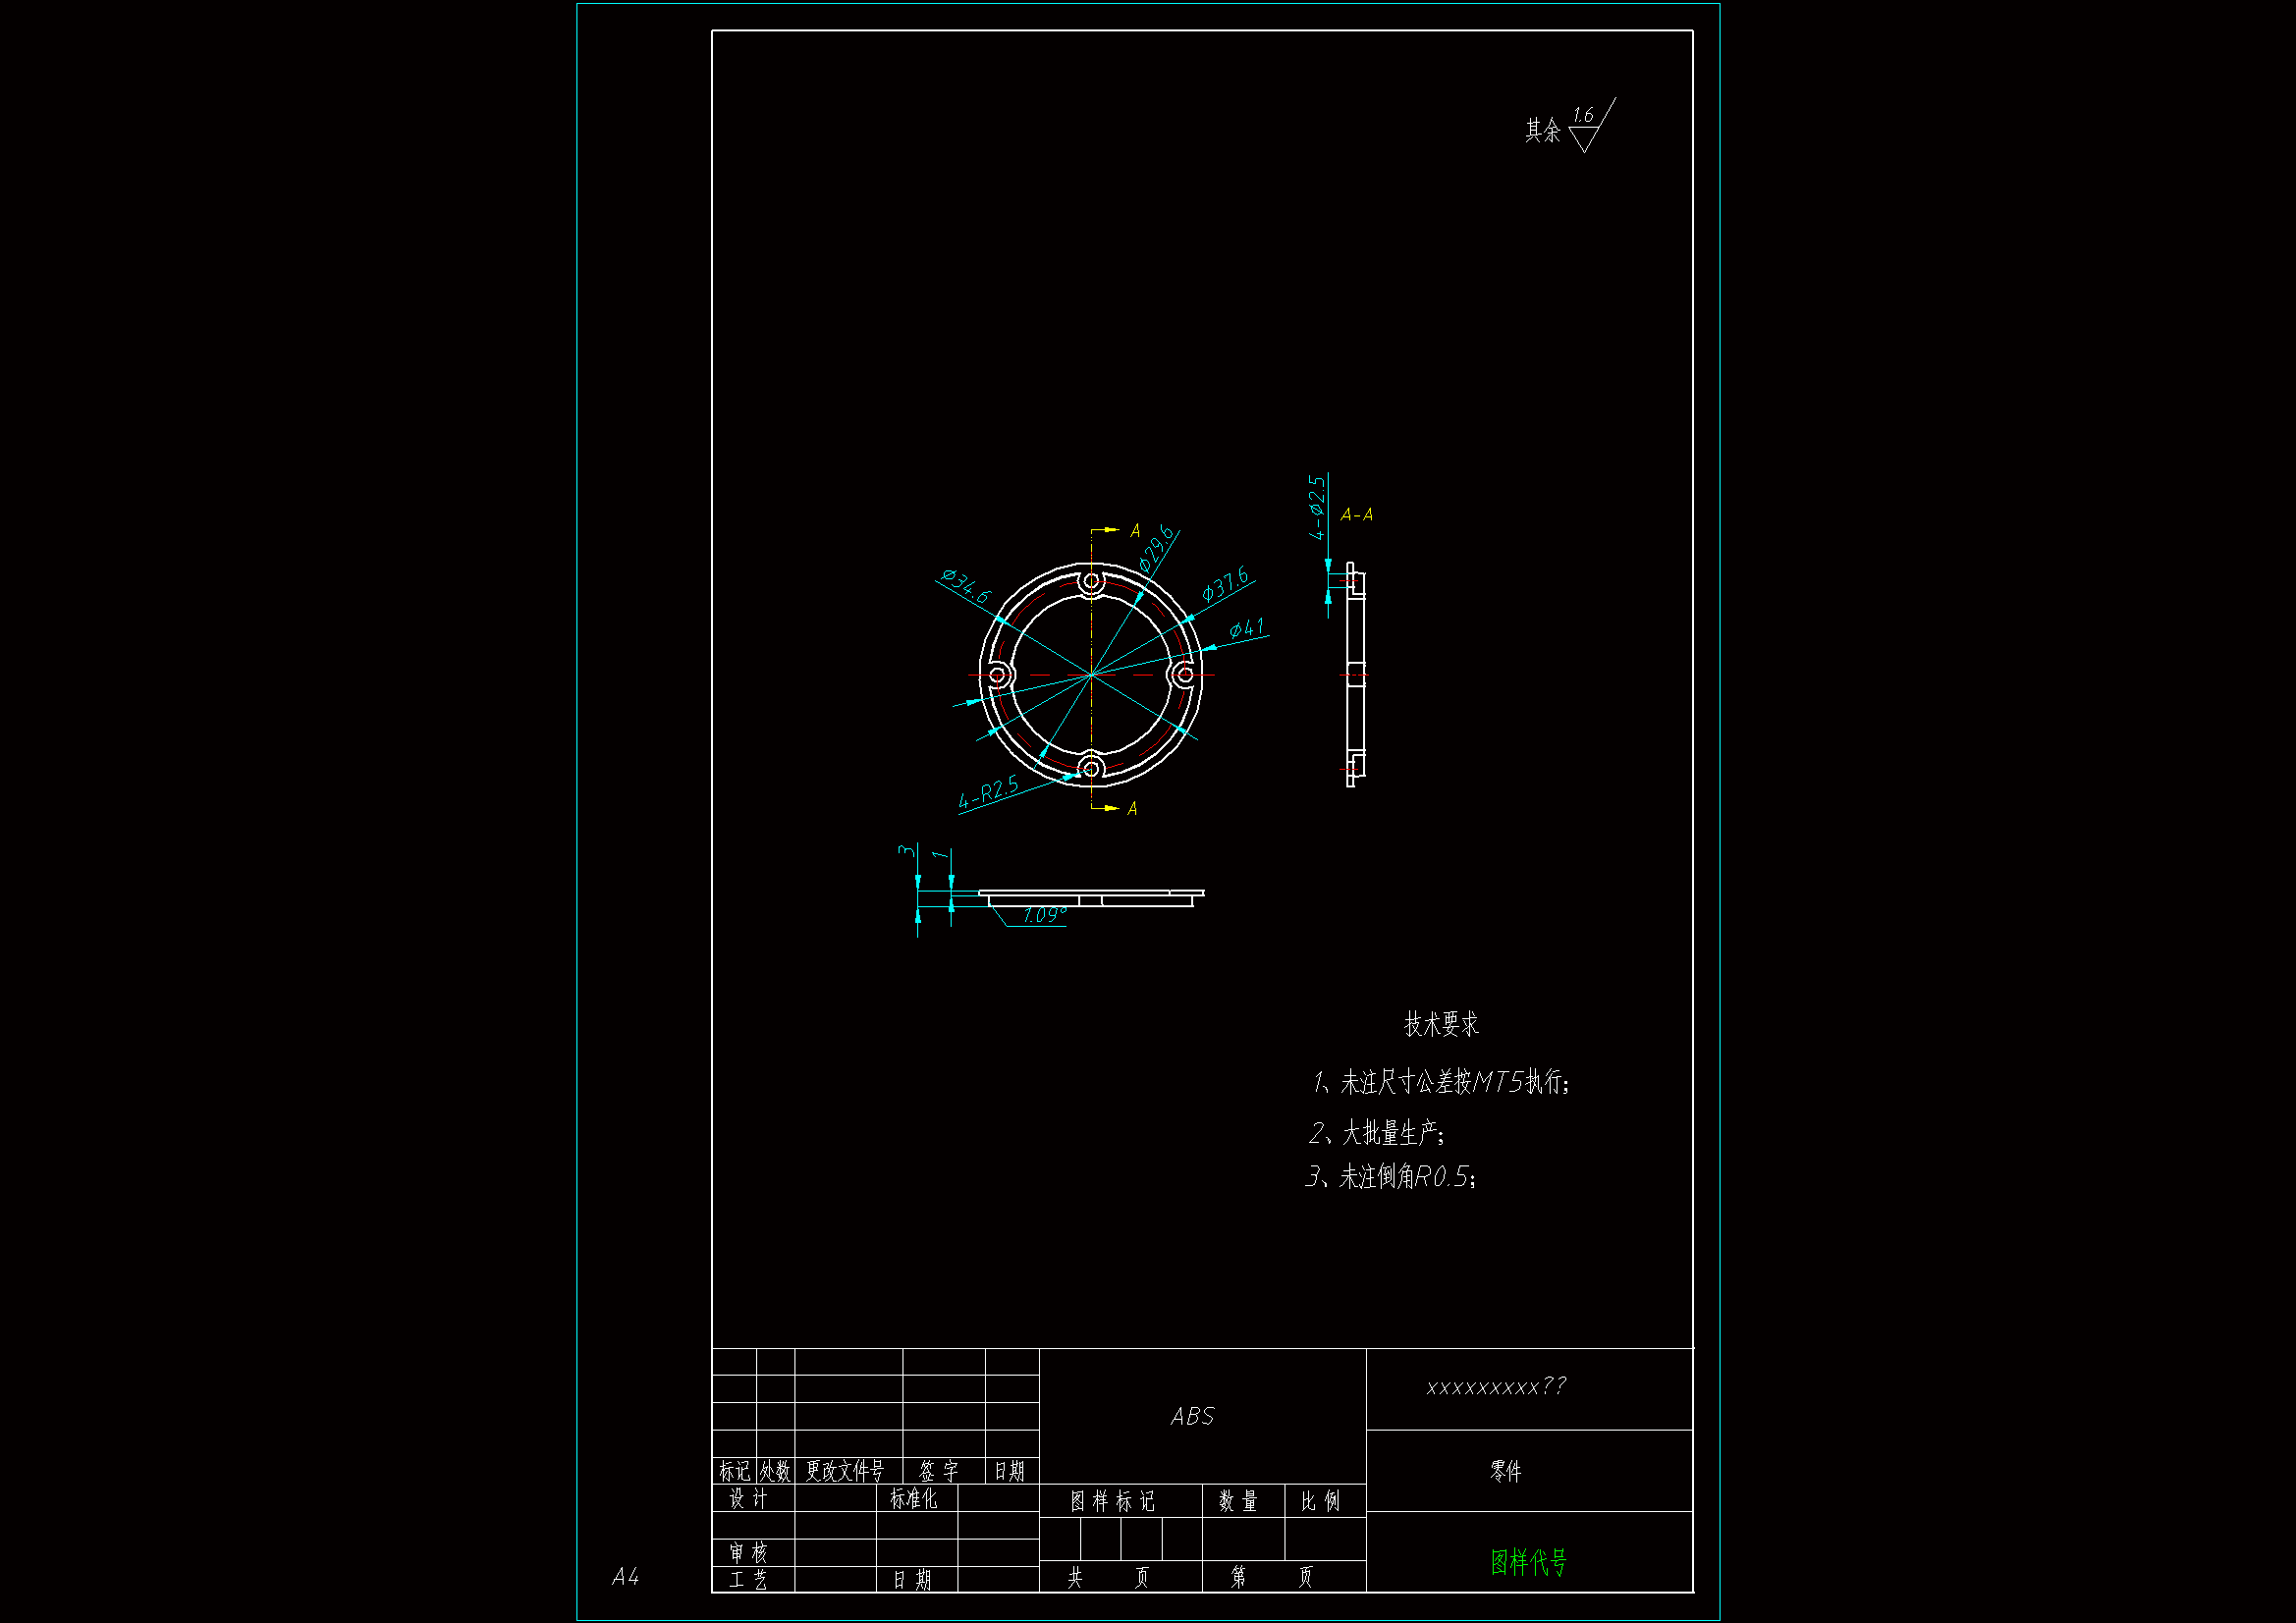
Task: Select the 未注倒角R0.5 note line
Action: tap(1391, 1177)
